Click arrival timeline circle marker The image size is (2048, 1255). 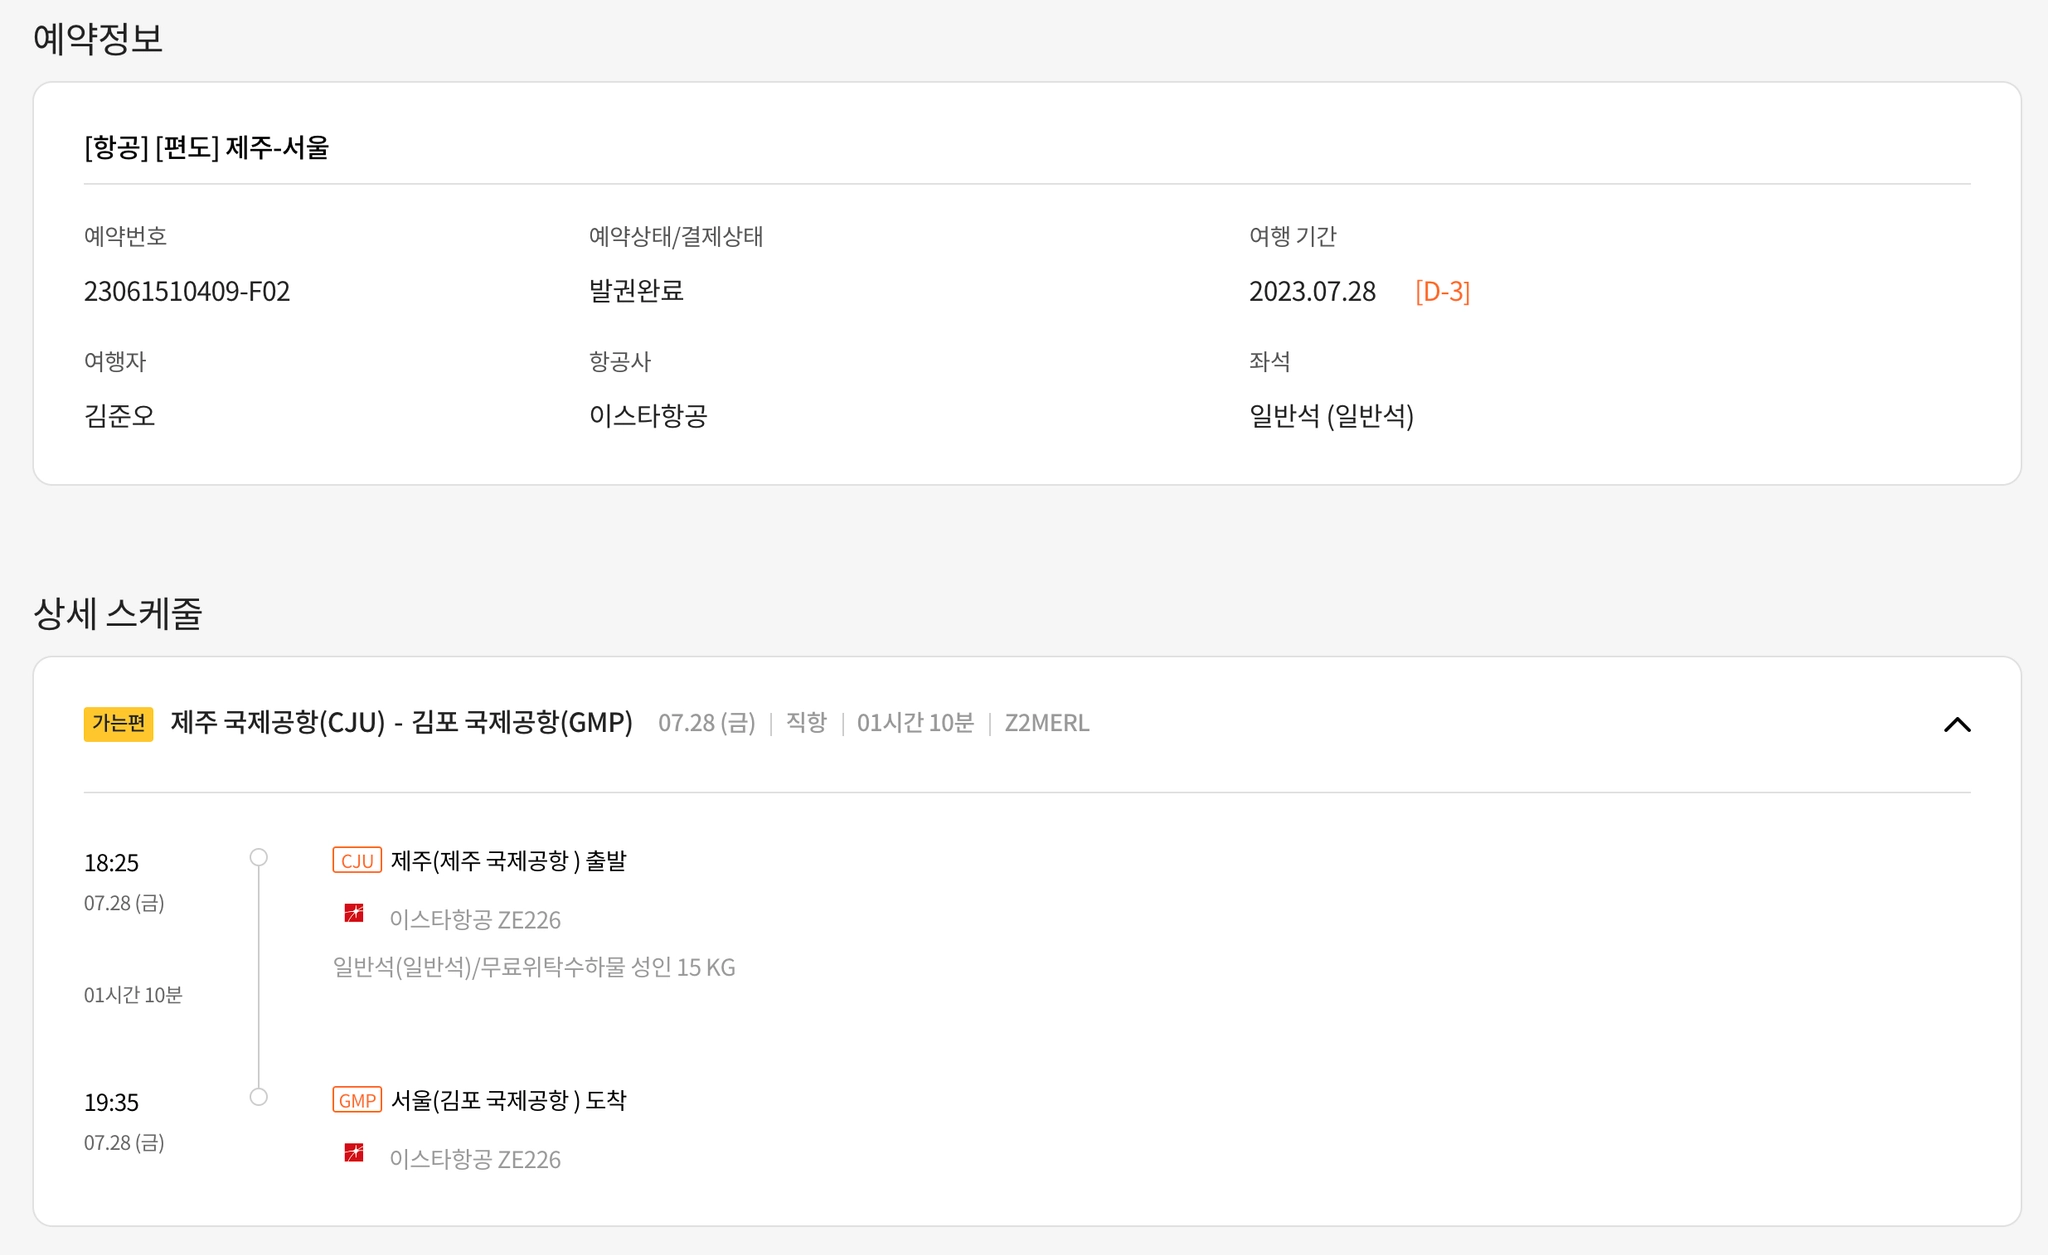259,1097
